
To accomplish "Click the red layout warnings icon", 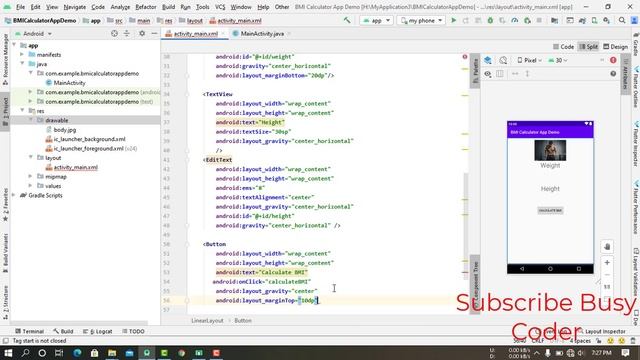I will tap(613, 60).
